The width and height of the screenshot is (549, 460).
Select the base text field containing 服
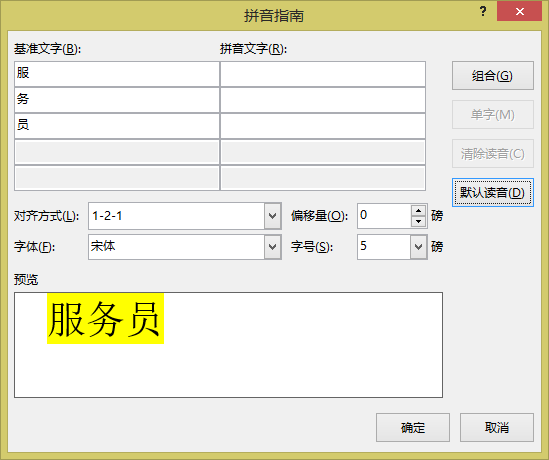(117, 74)
